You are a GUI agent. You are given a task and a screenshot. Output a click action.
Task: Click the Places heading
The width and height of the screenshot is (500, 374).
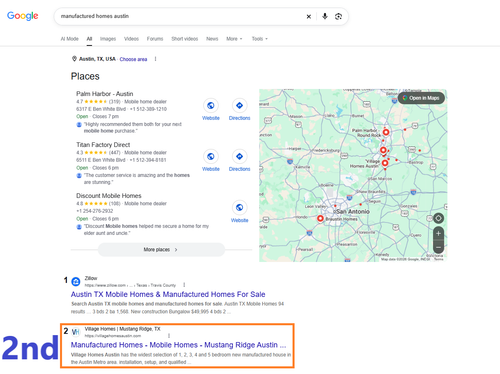click(x=85, y=76)
